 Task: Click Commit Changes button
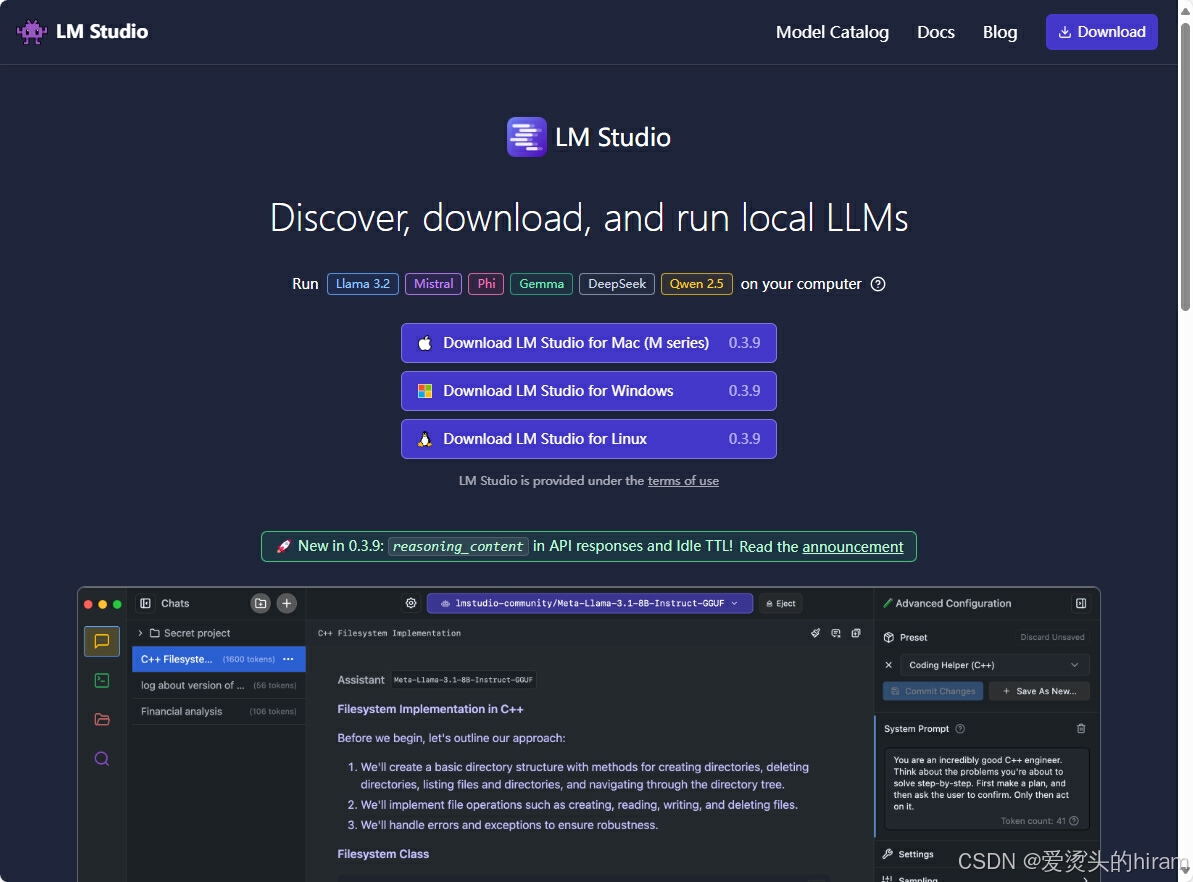click(932, 691)
